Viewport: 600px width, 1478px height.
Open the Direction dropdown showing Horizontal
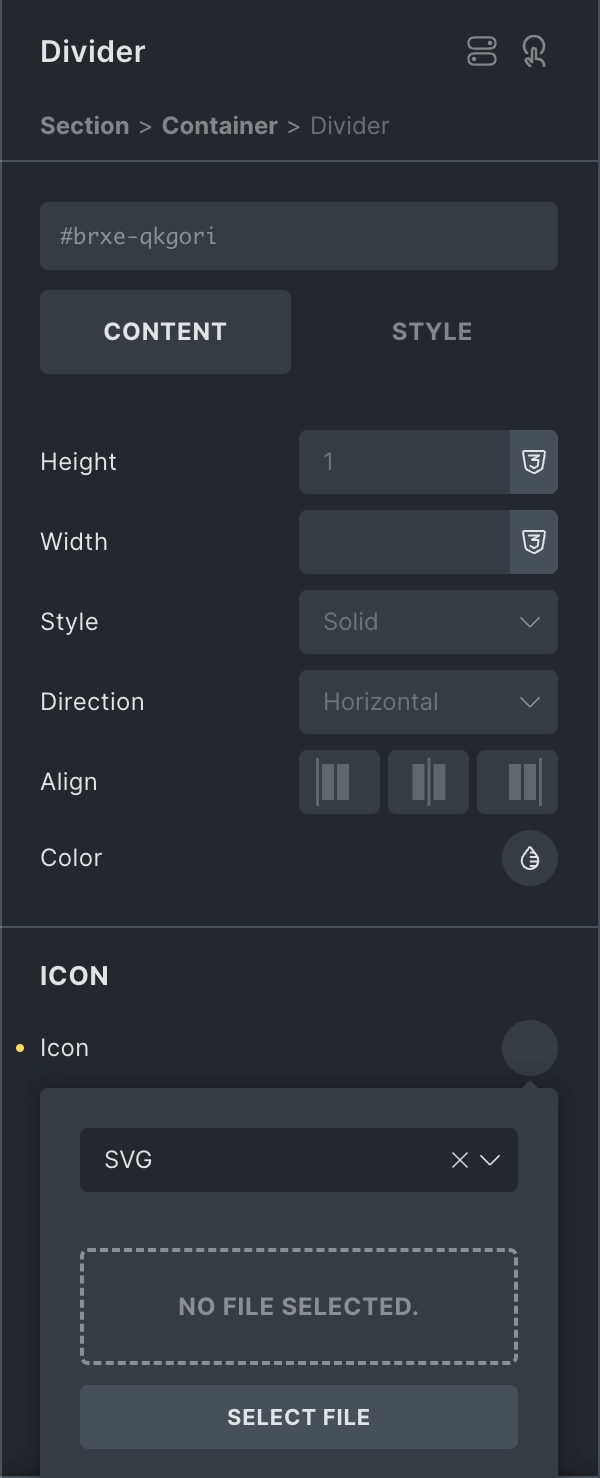coord(428,702)
